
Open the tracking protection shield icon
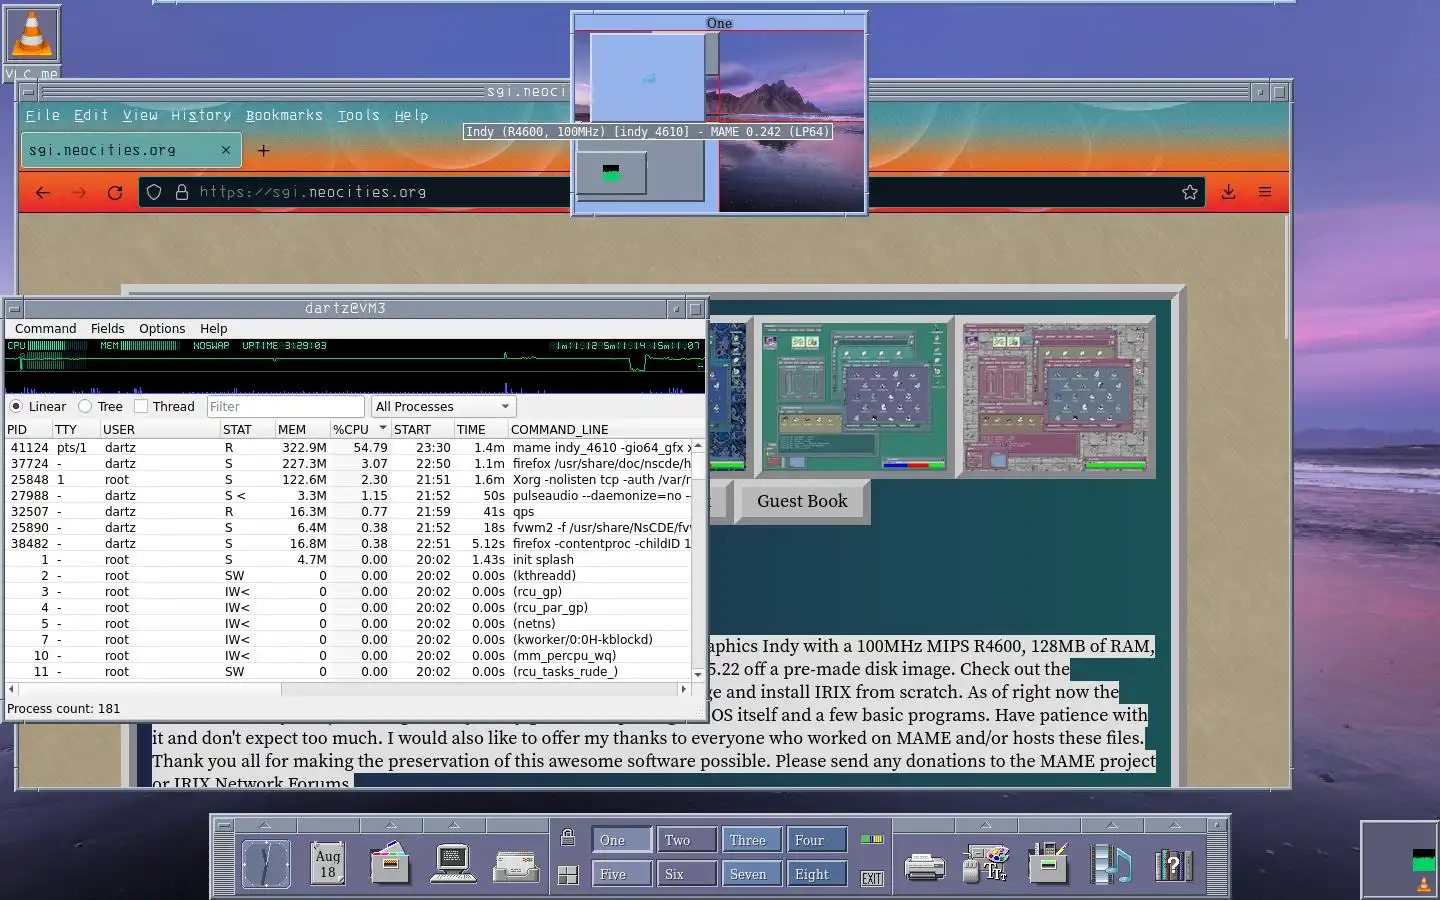coord(154,192)
